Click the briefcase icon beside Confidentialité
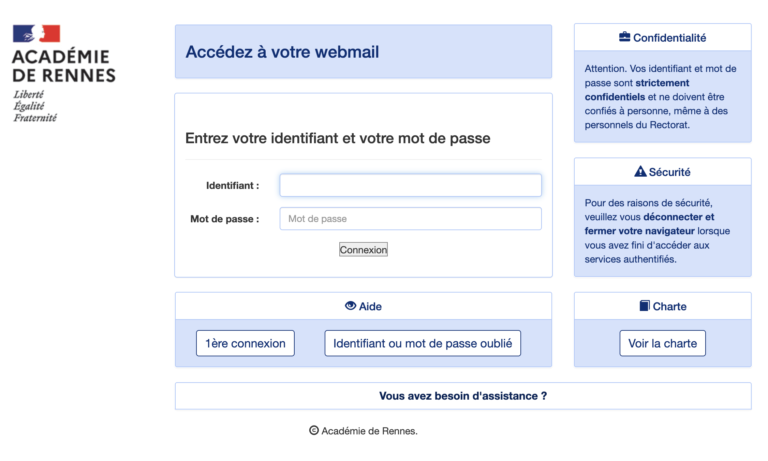This screenshot has width=768, height=461. click(625, 38)
